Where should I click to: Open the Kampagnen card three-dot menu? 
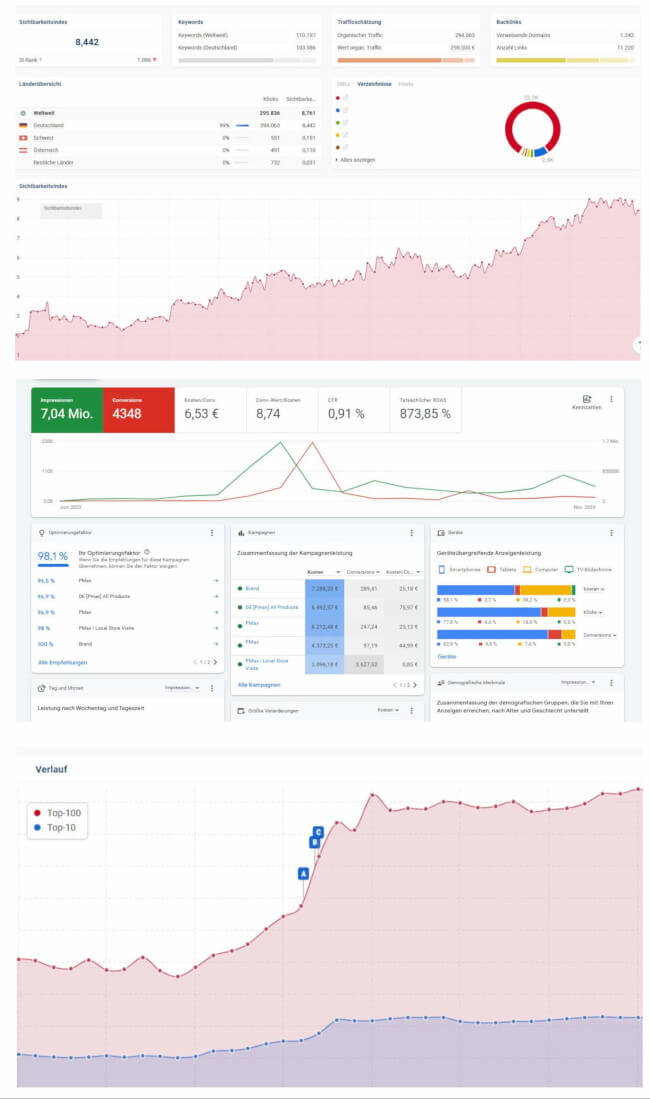coord(411,533)
